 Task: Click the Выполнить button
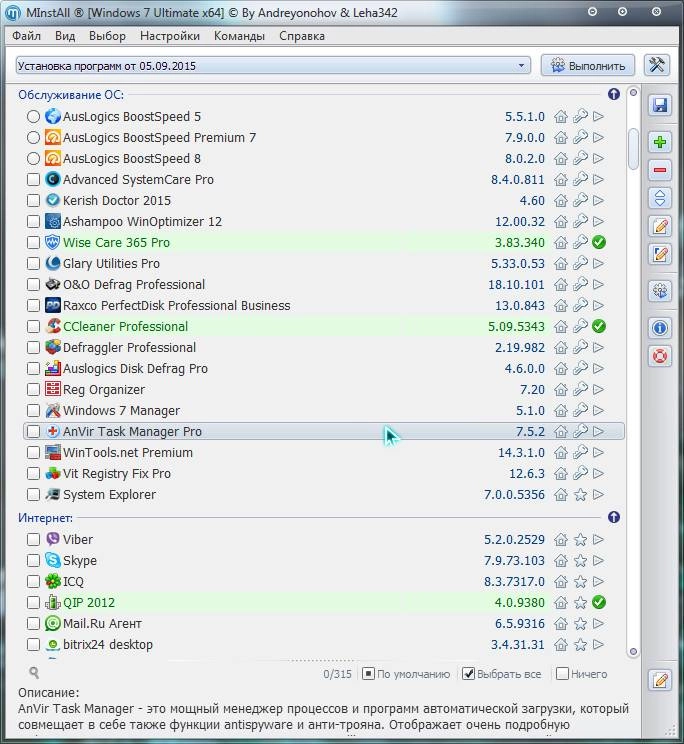(x=588, y=65)
